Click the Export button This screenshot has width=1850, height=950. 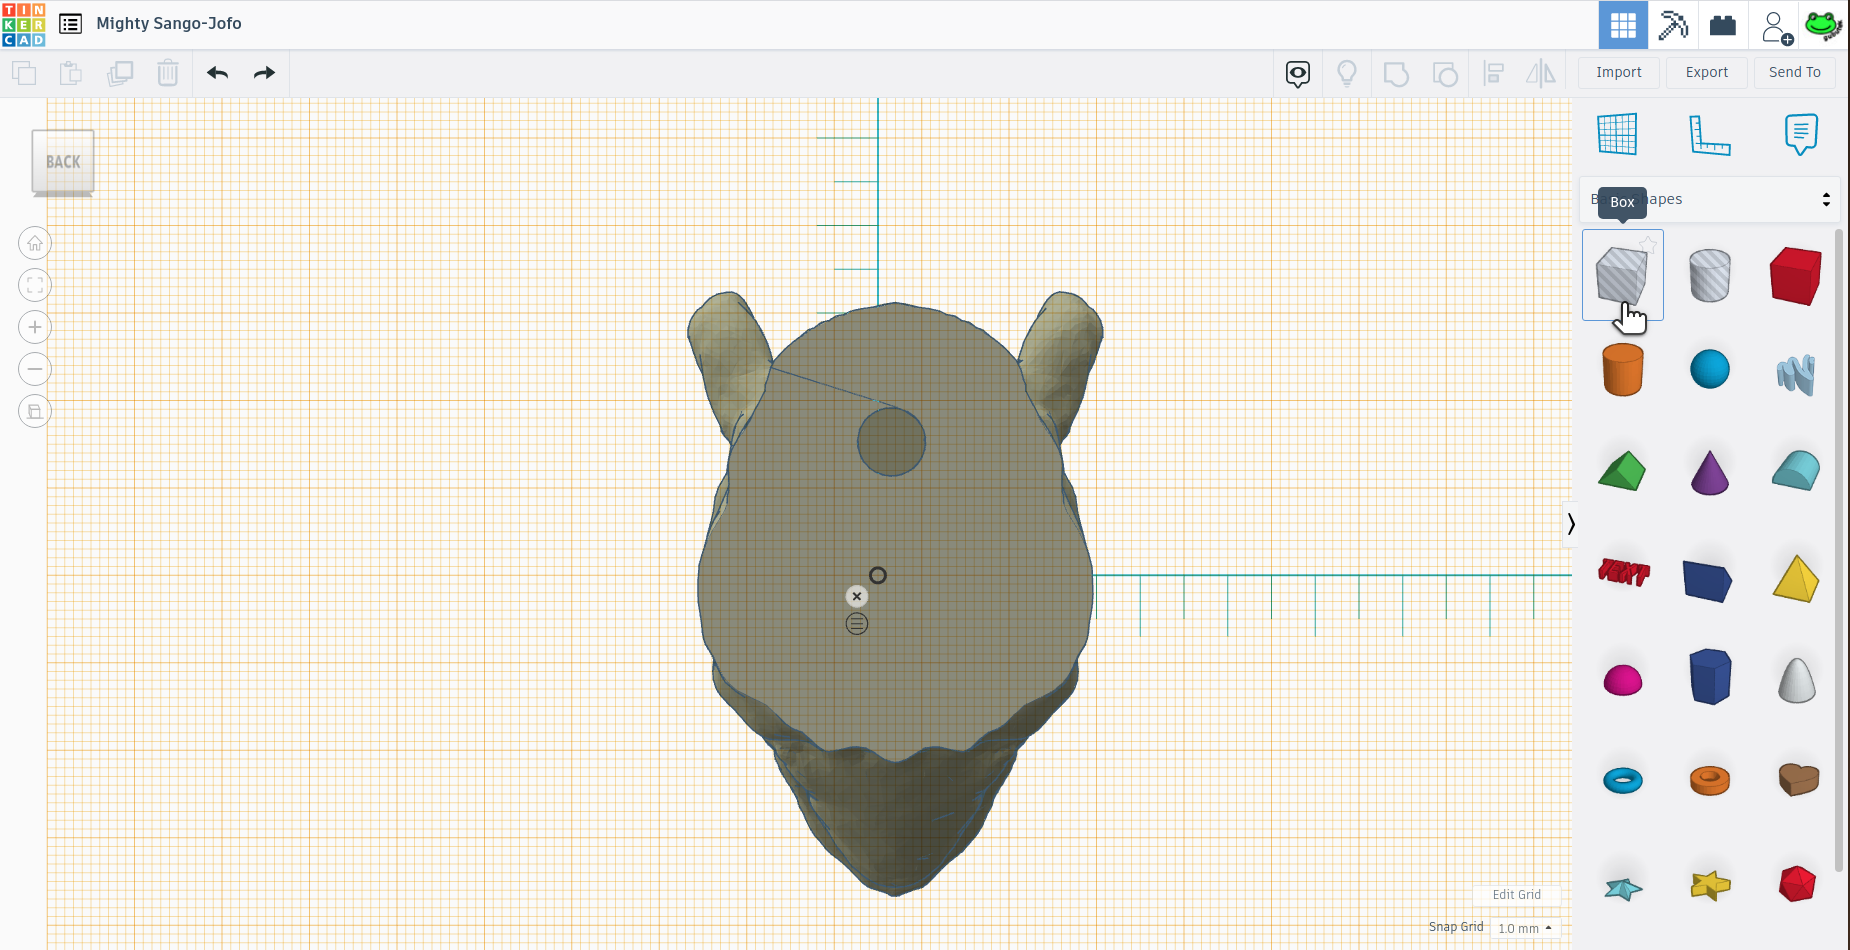(1707, 72)
